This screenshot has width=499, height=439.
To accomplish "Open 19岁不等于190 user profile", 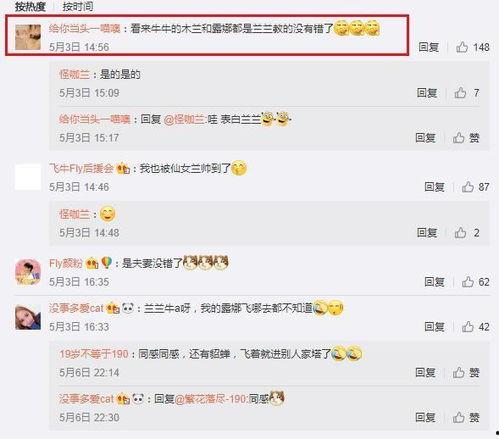I will (x=94, y=354).
